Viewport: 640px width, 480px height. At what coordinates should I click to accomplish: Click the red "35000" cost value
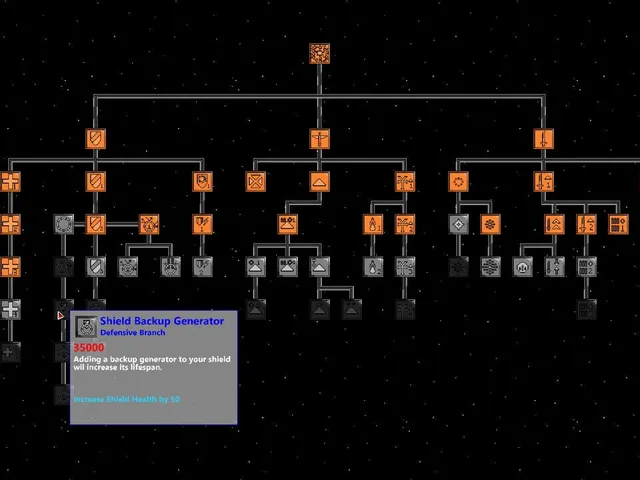point(89,347)
